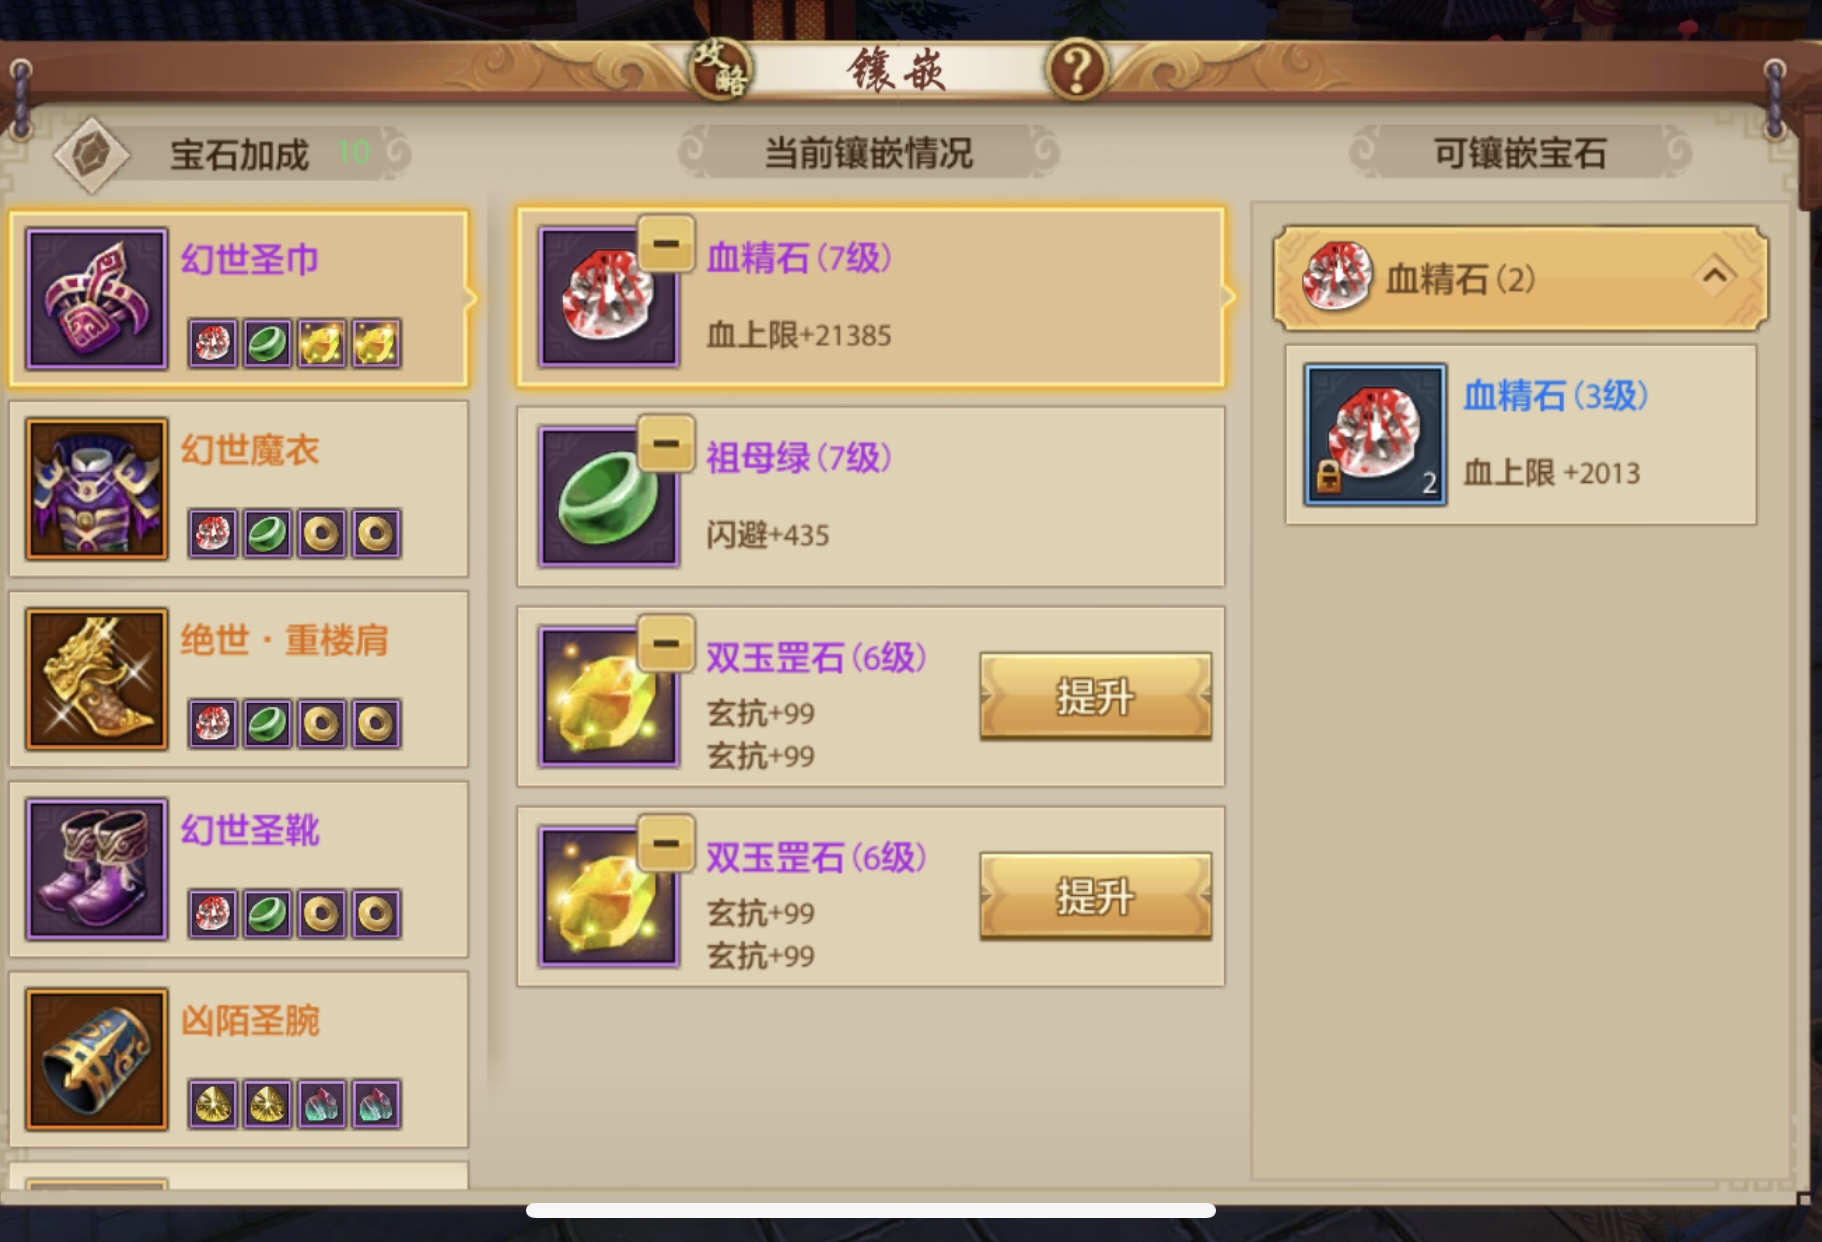Select the 幻世圣靴 equipment row
This screenshot has height=1242, width=1822.
pyautogui.click(x=239, y=869)
